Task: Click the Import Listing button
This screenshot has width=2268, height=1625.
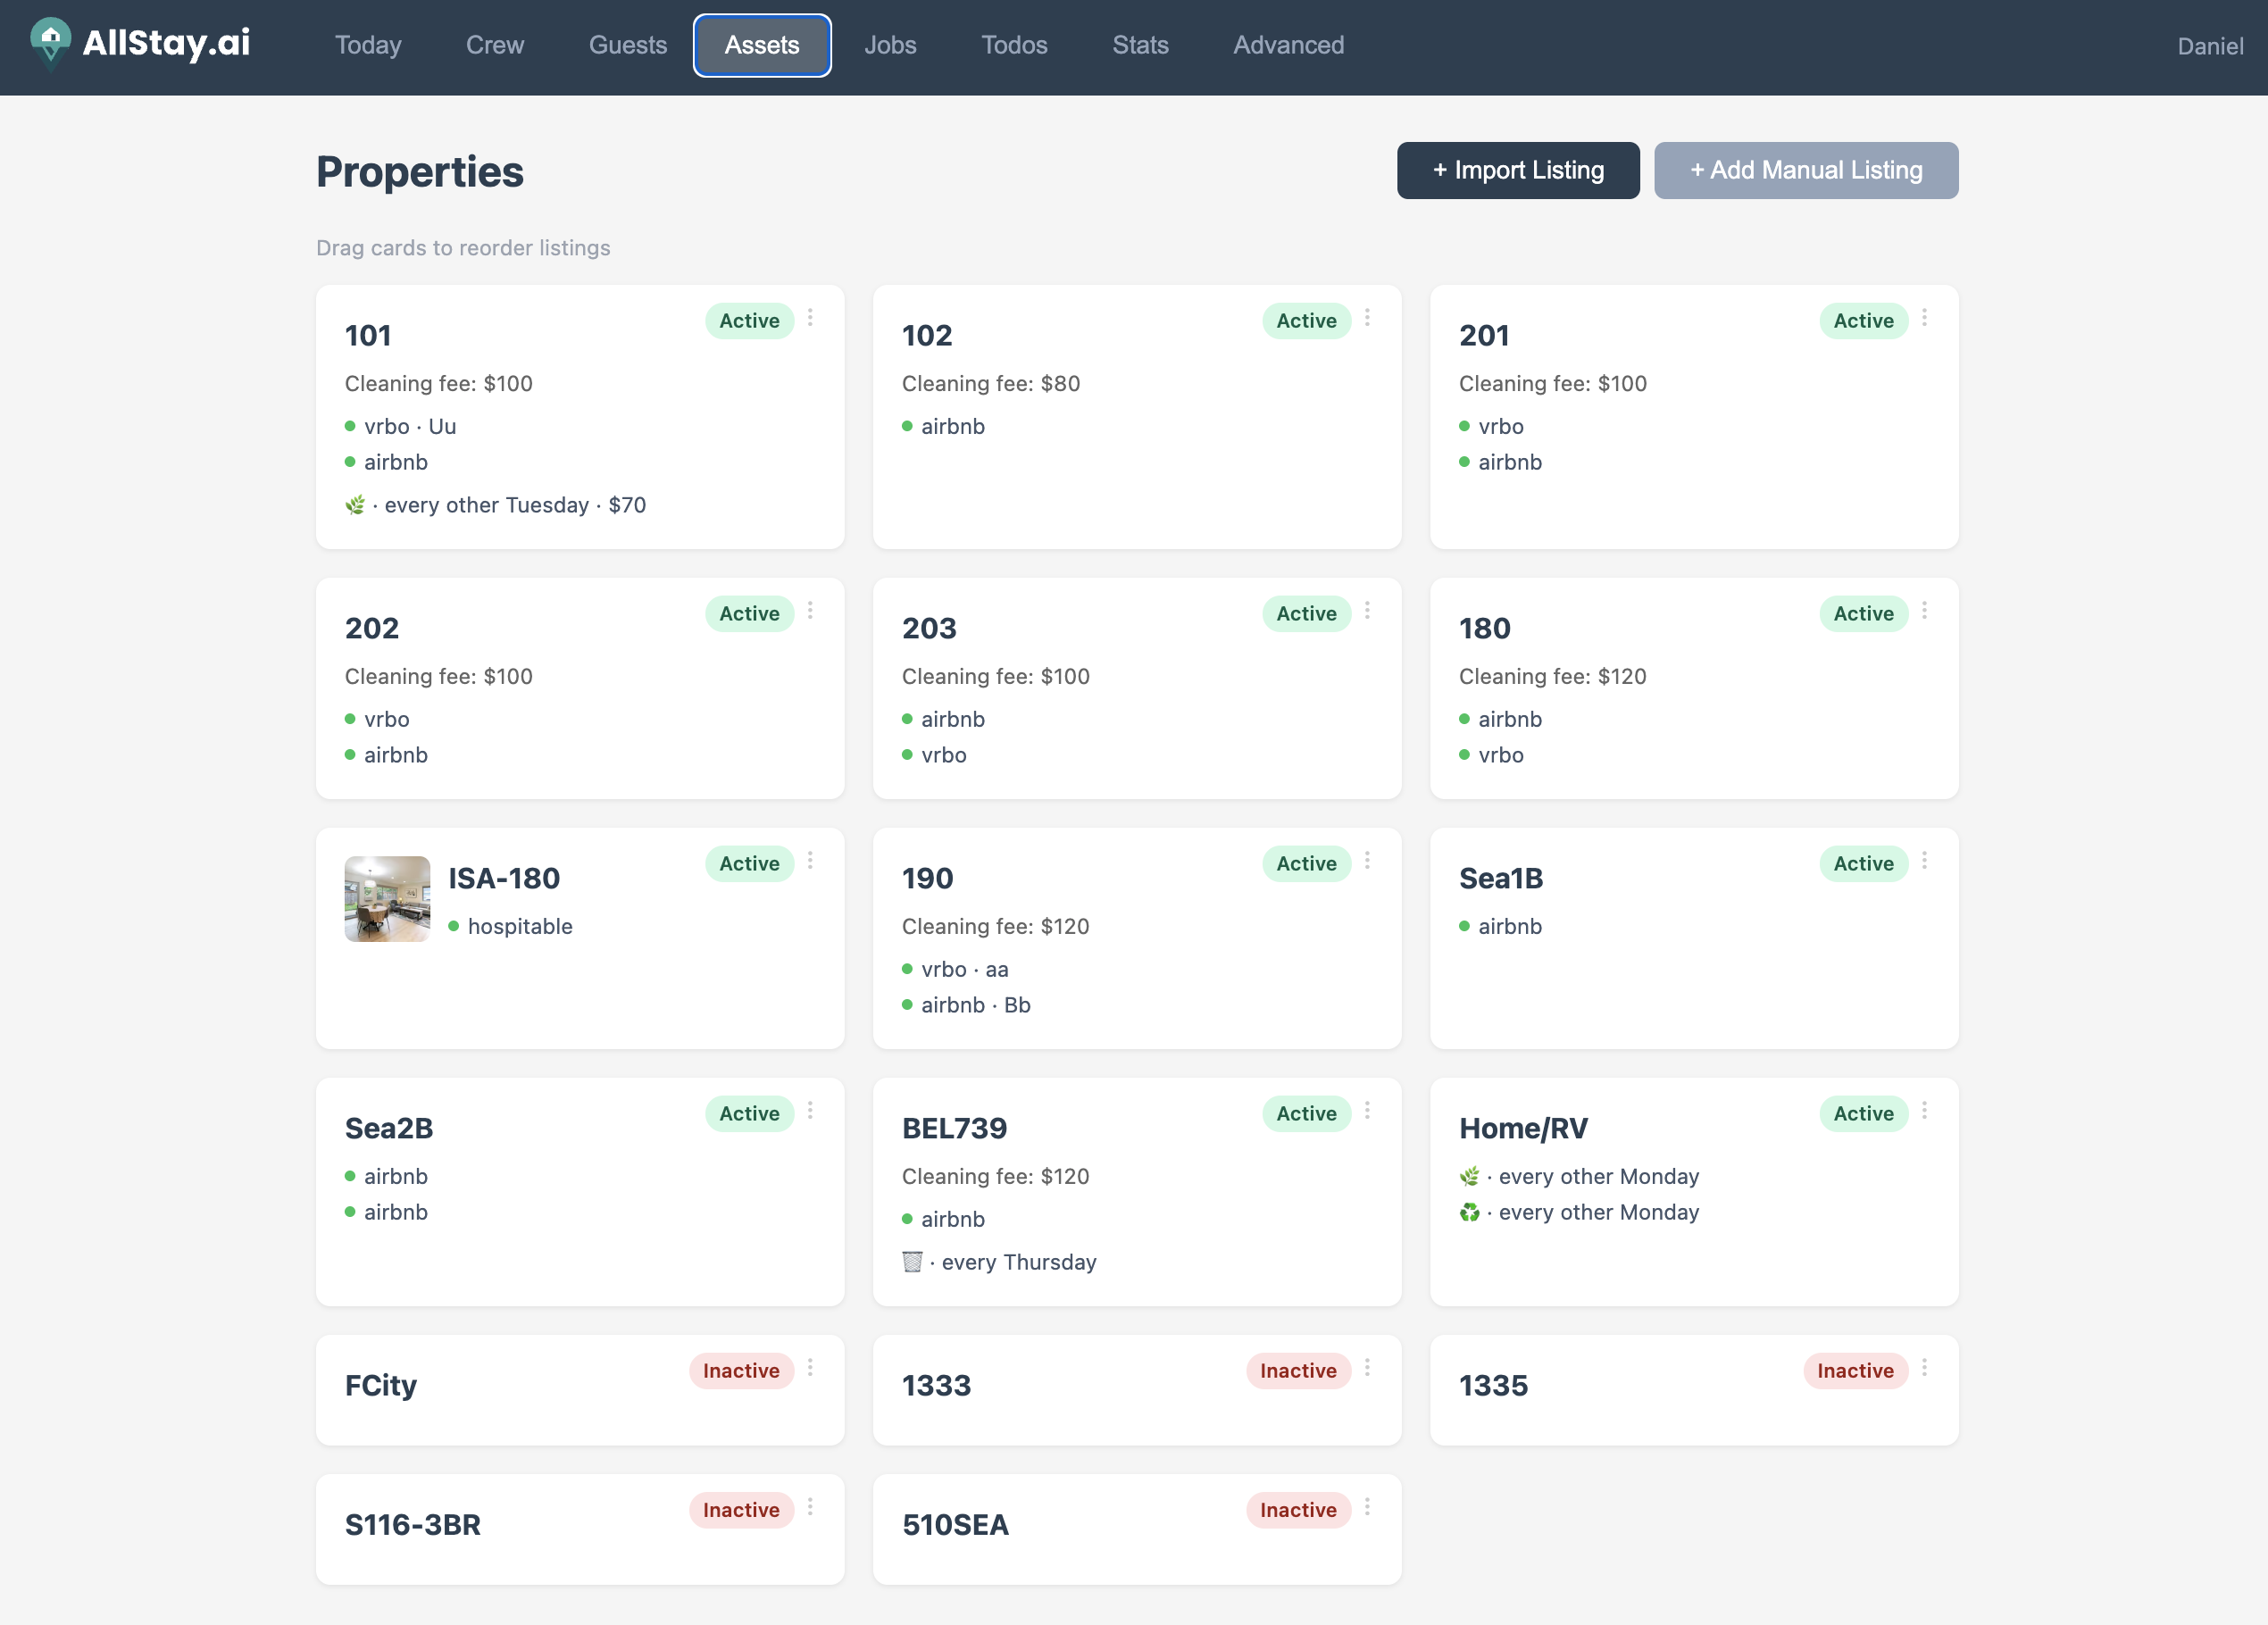Action: coord(1517,170)
